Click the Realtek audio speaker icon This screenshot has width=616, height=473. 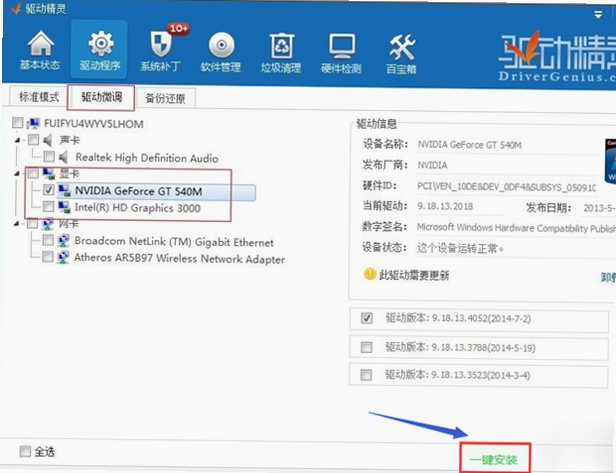pyautogui.click(x=63, y=157)
